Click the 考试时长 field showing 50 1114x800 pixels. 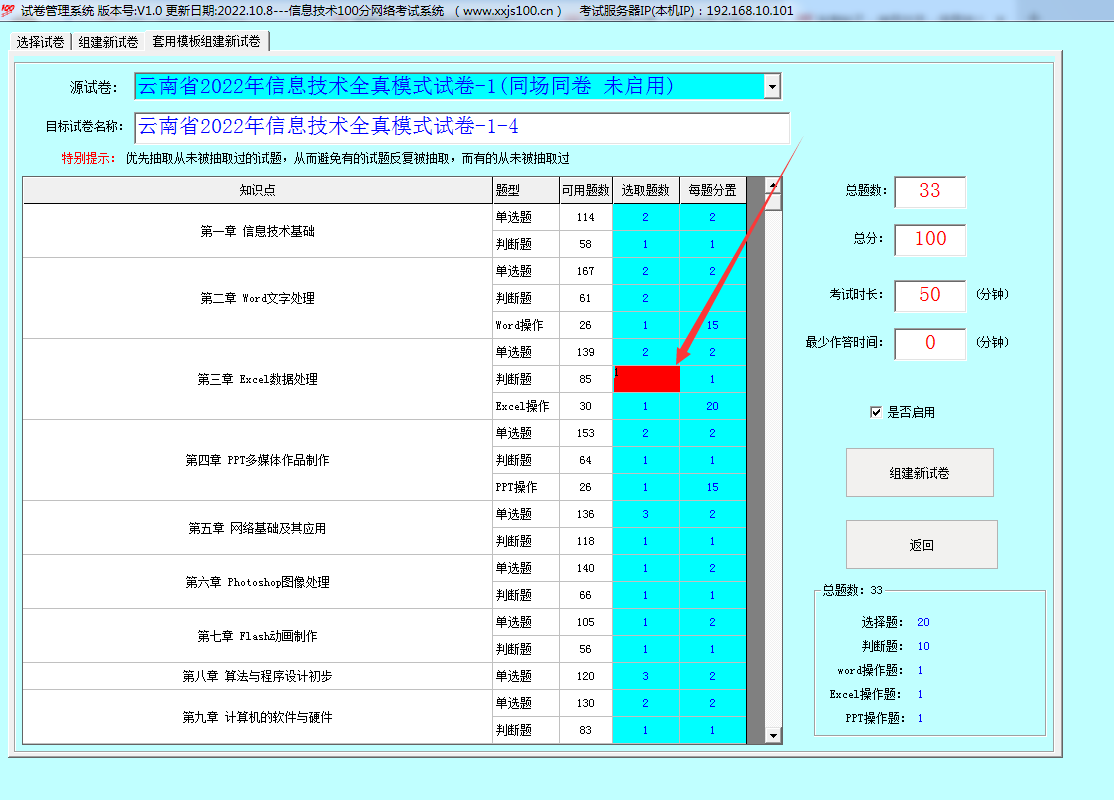(x=930, y=296)
